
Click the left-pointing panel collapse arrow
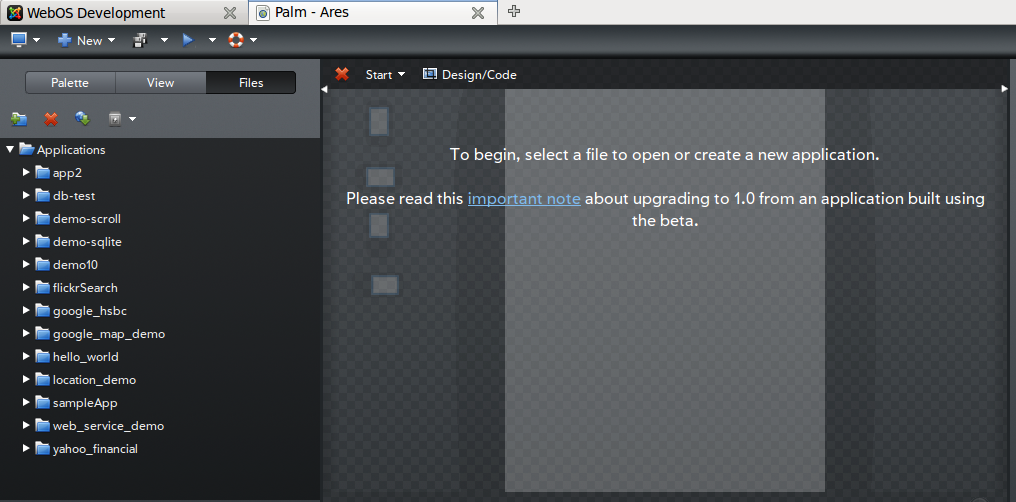tap(325, 89)
